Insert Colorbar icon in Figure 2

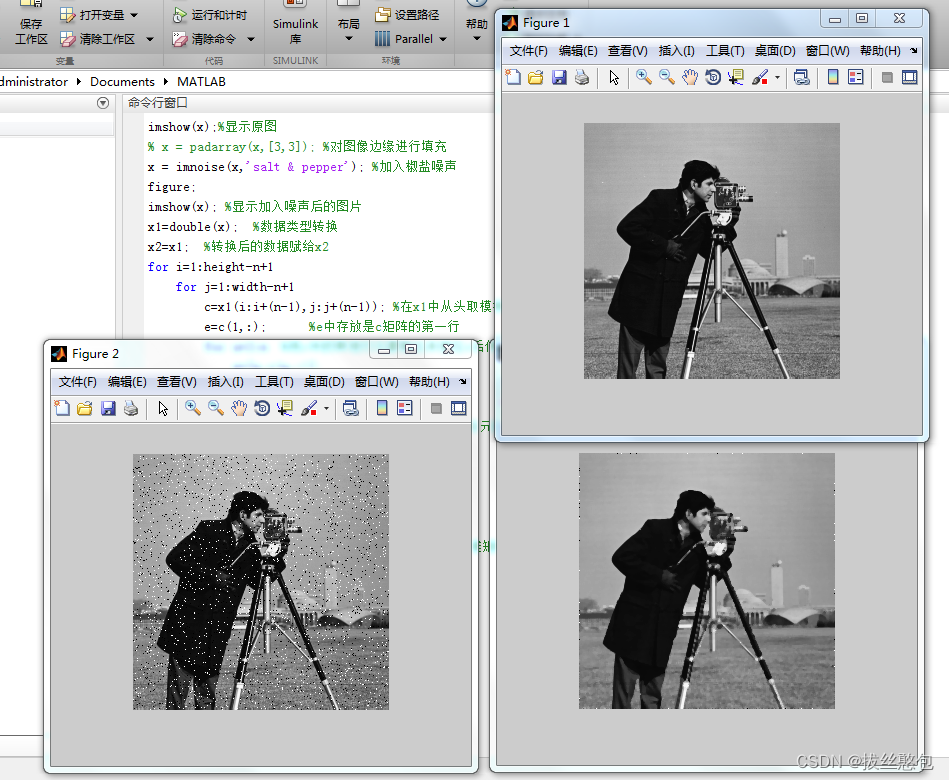(x=382, y=408)
